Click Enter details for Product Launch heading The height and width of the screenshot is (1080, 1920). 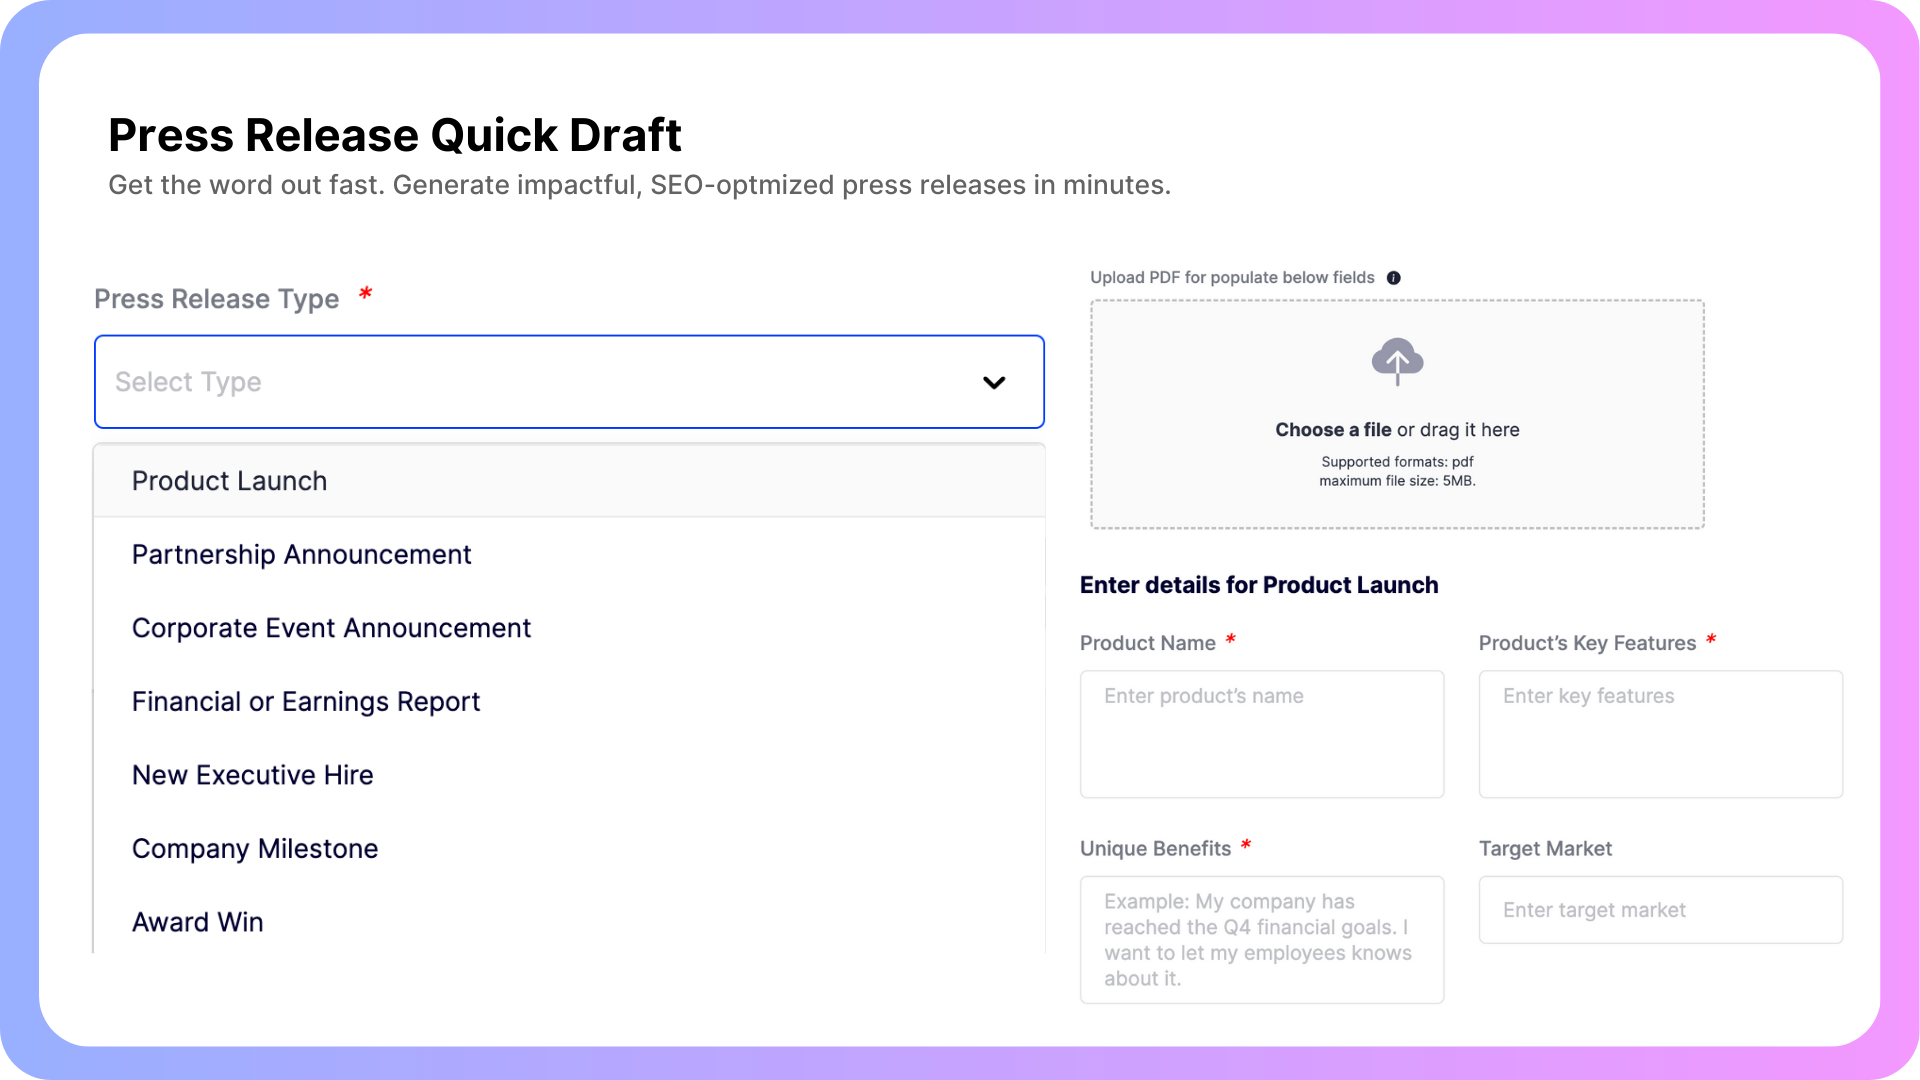[x=1259, y=585]
